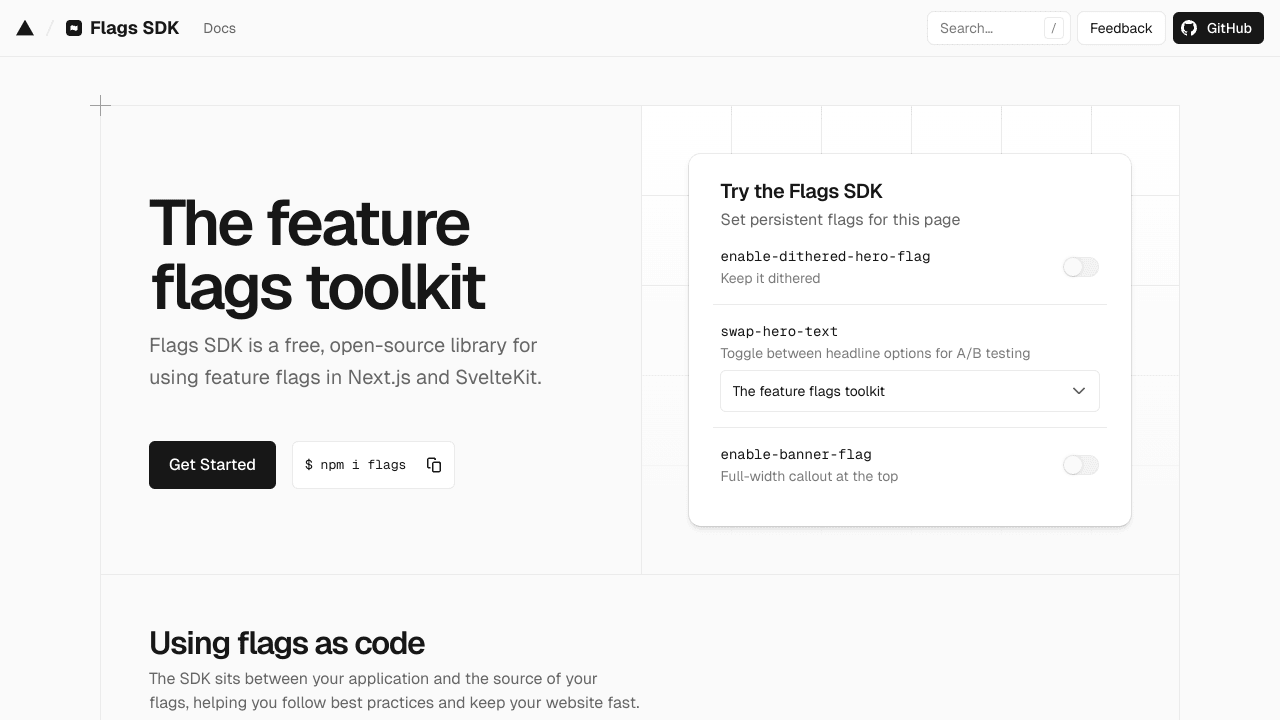The image size is (1280, 720).
Task: Click the "$ npm i flags" install snippet
Action: click(x=355, y=465)
